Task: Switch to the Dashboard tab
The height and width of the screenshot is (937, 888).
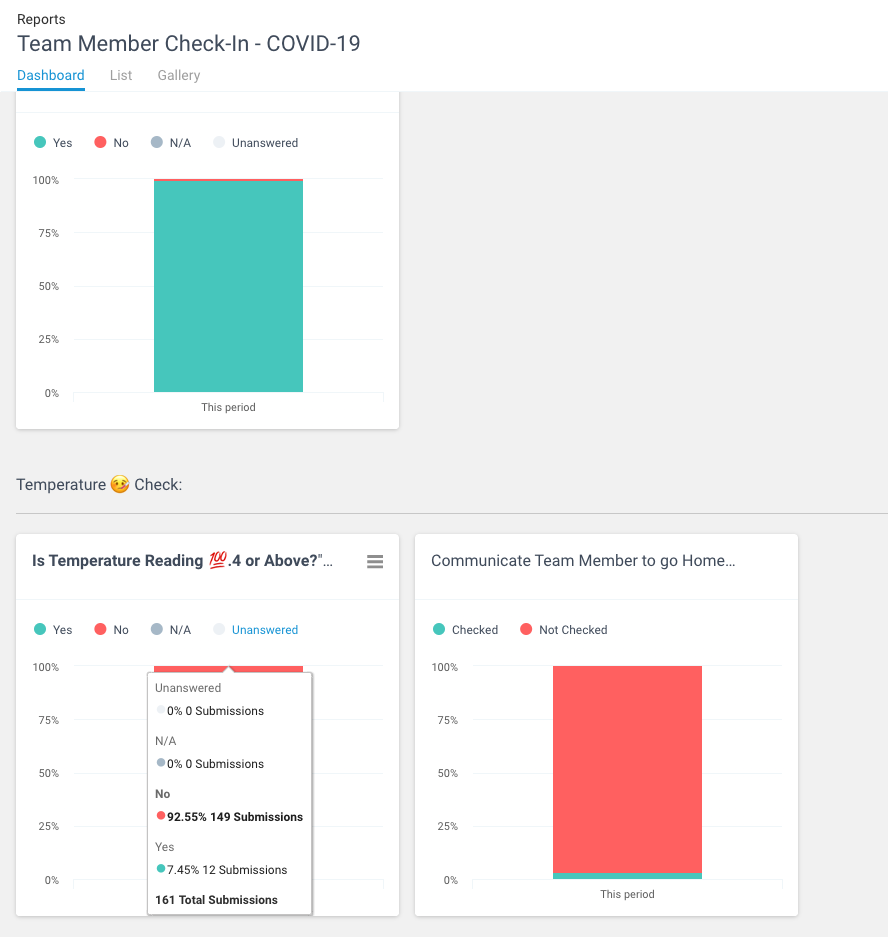Action: (51, 75)
